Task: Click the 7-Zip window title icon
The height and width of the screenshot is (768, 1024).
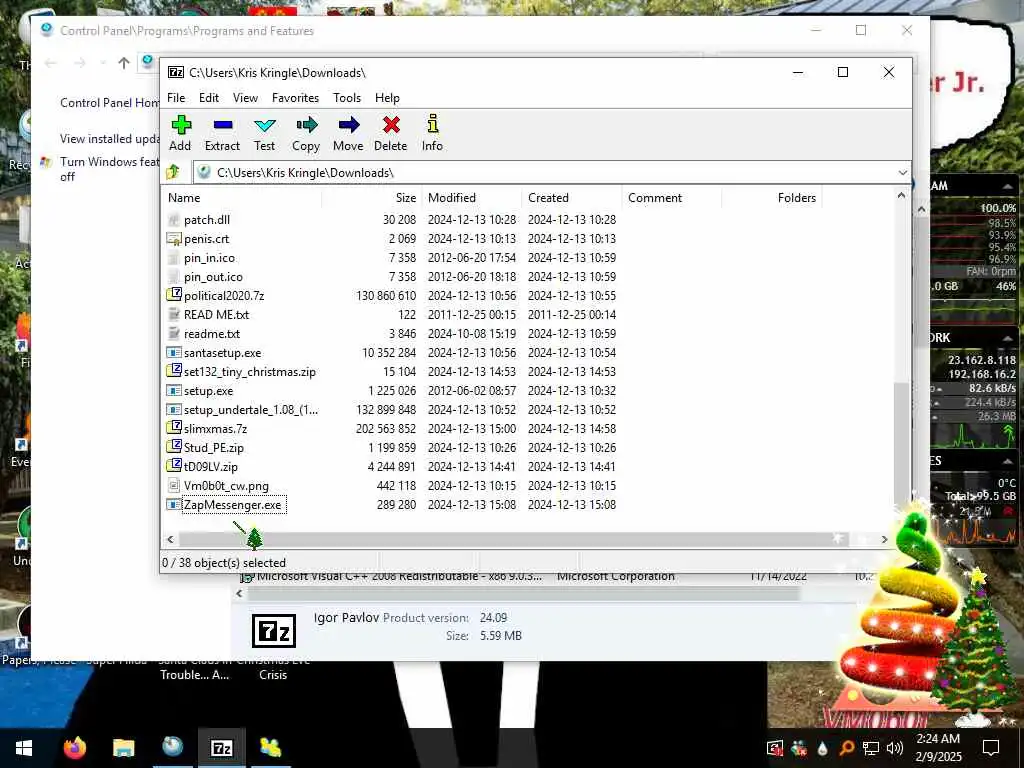Action: click(176, 72)
